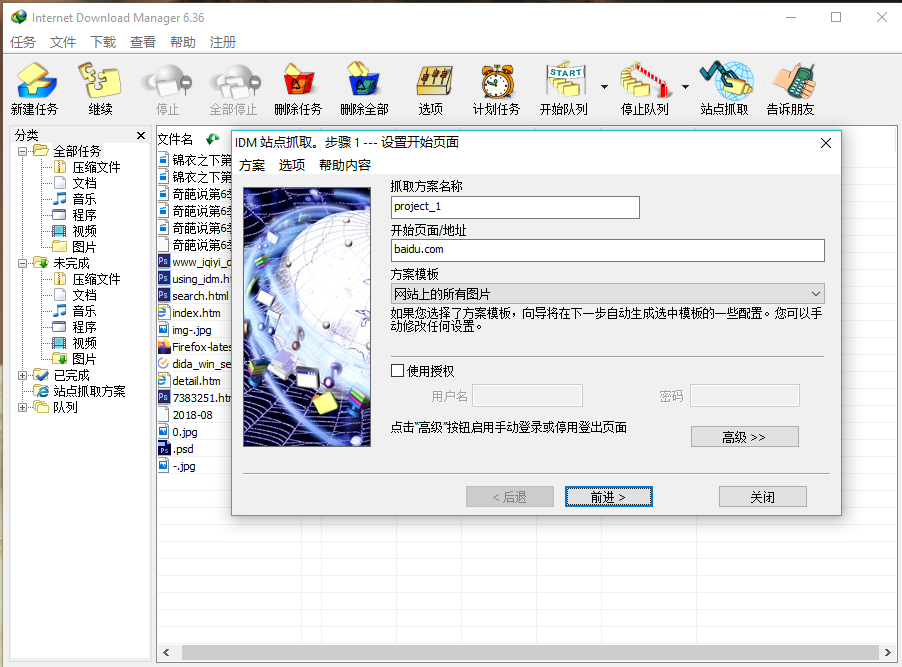Click the 开始页面/地址 input field
The width and height of the screenshot is (902, 667).
[607, 250]
